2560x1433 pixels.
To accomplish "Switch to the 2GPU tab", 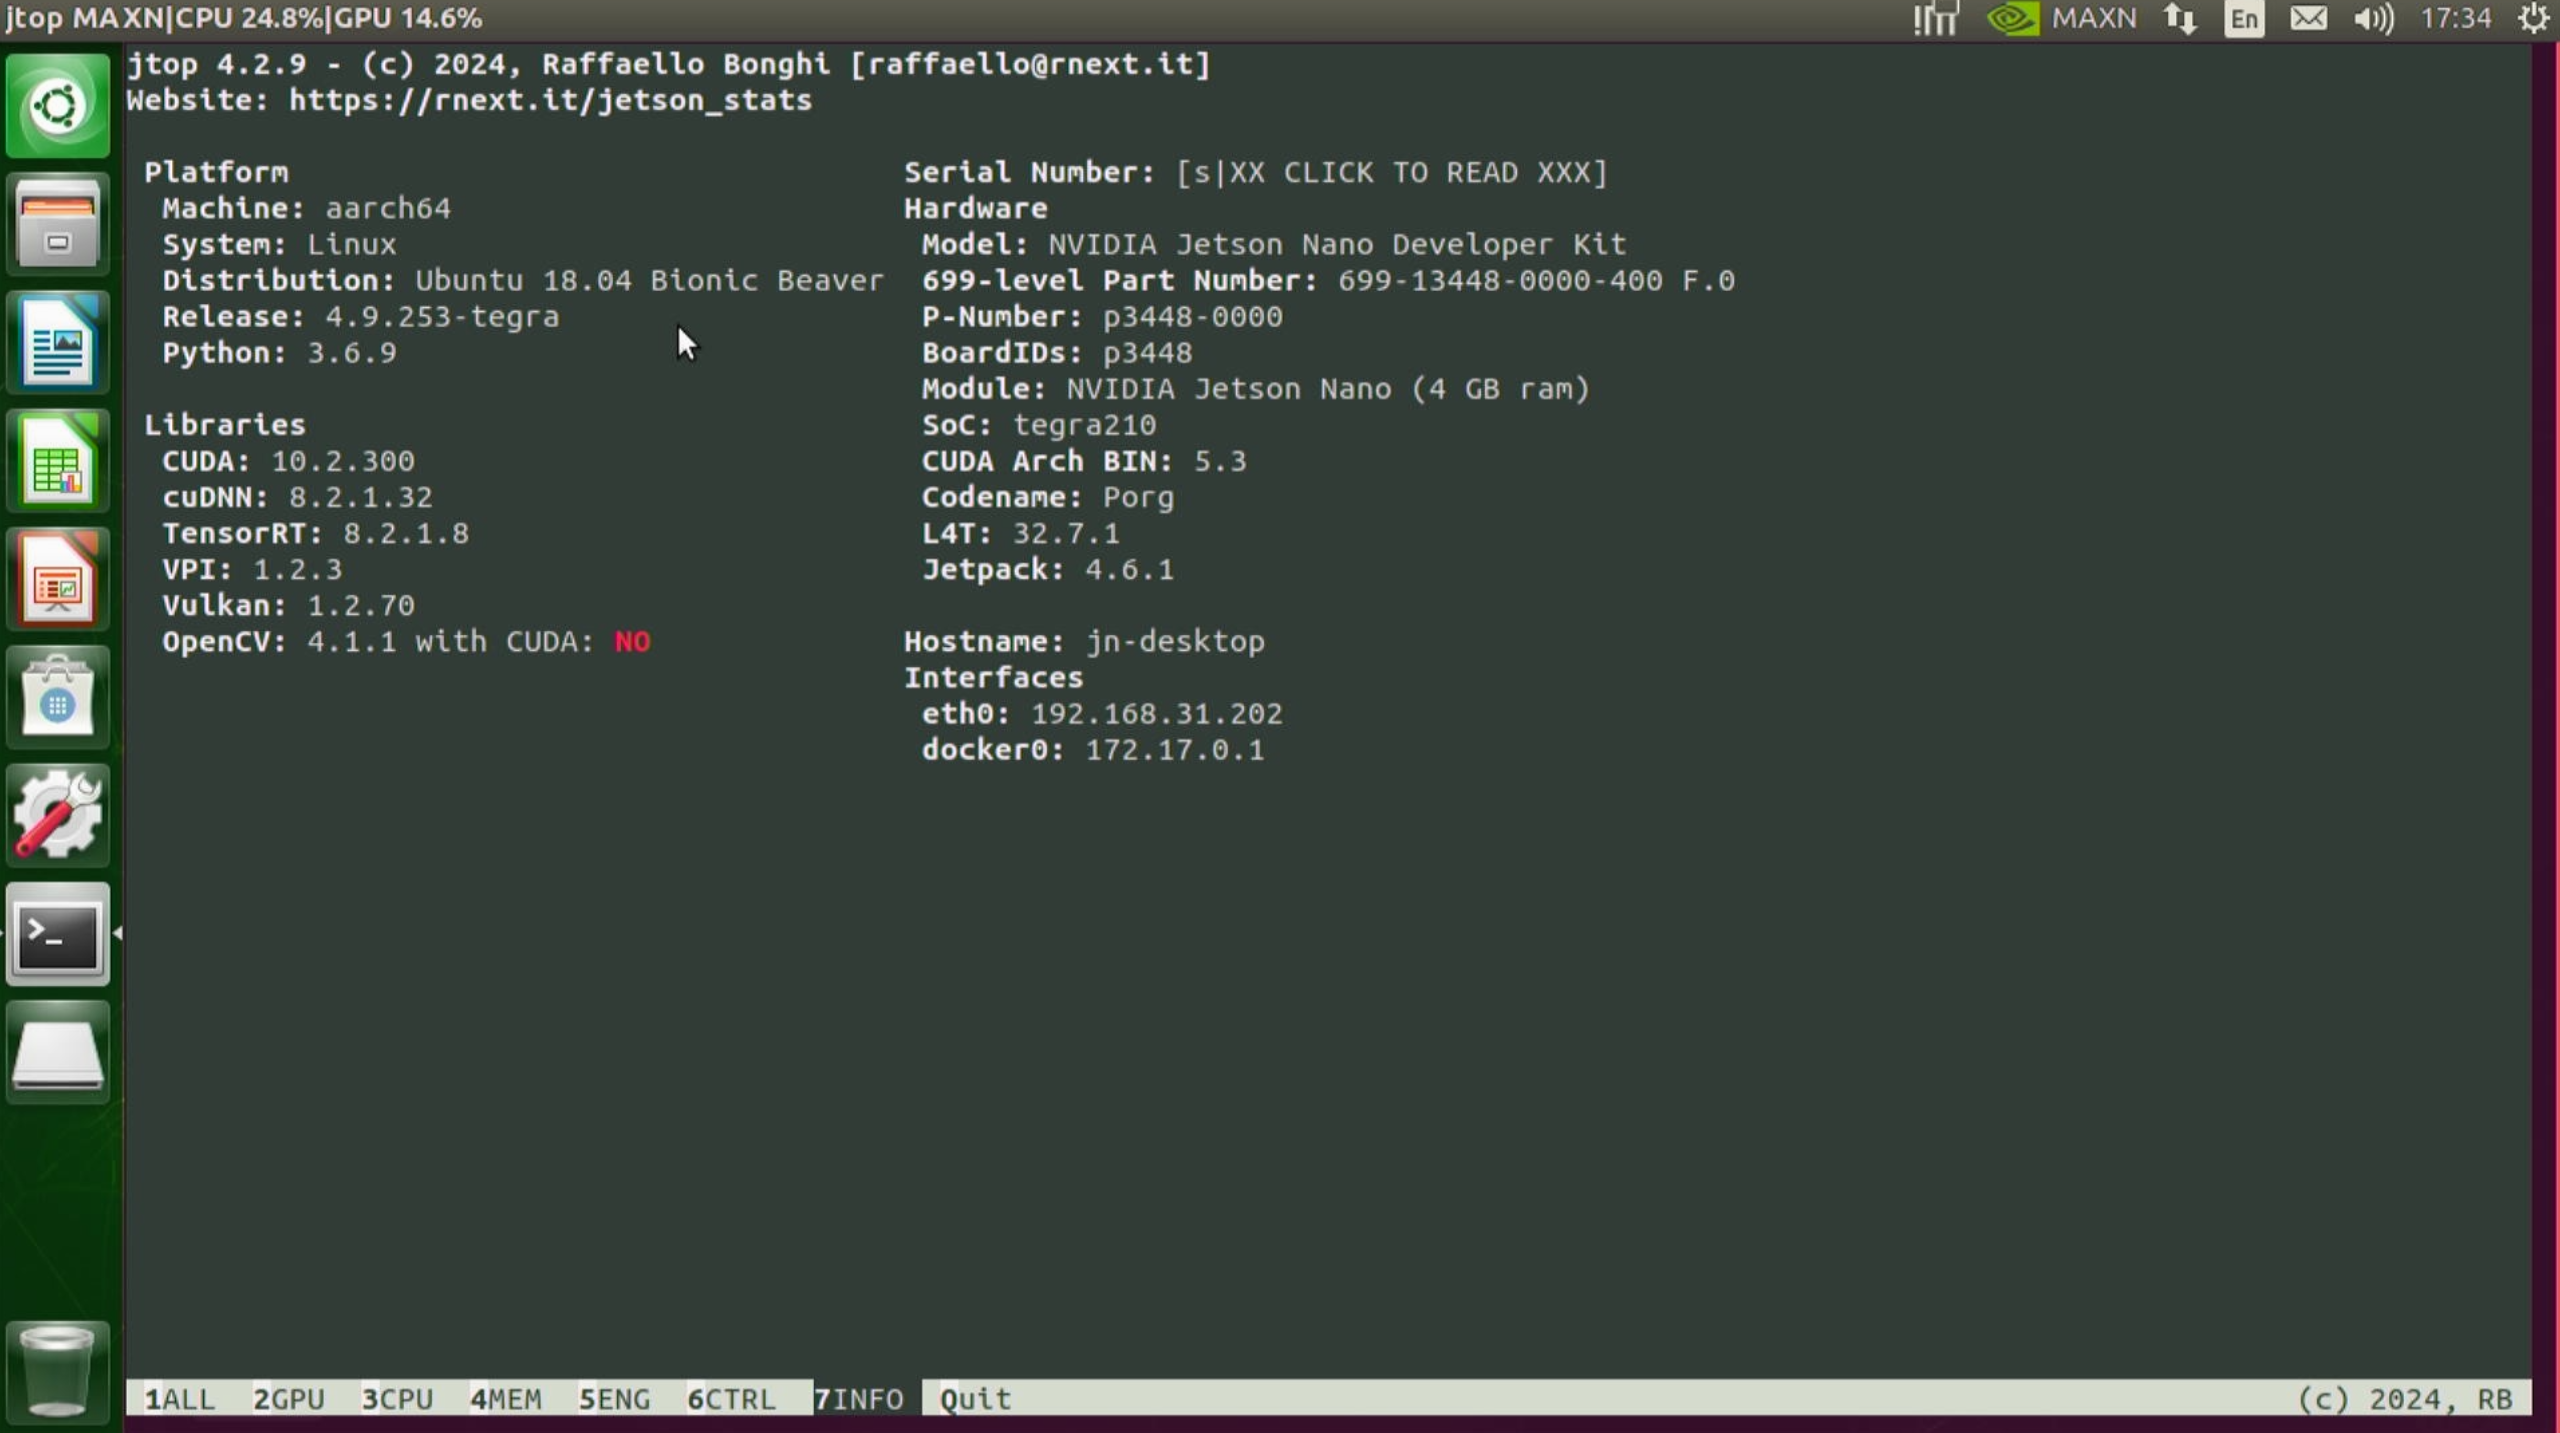I will click(288, 1398).
